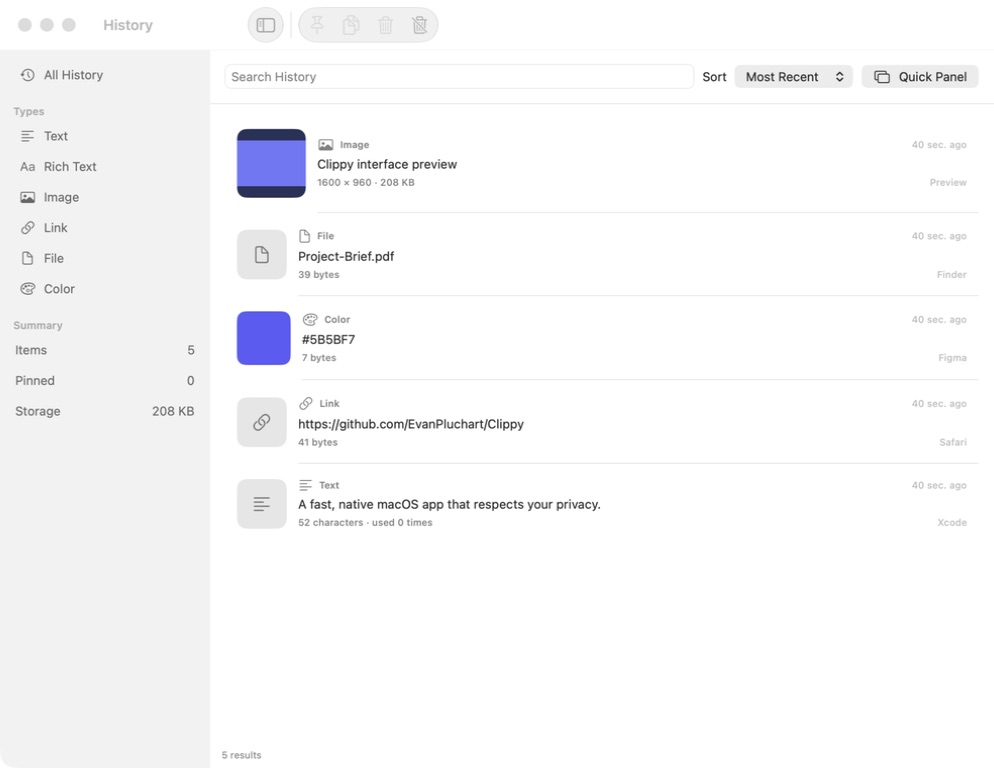Click the small file type icon beside File label
Screen dimensions: 994x768
(x=304, y=236)
